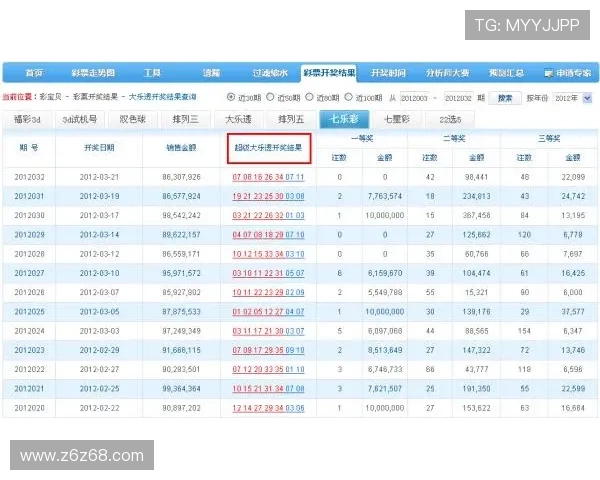The width and height of the screenshot is (600, 480).
Task: Open result link 10 15 21 31 34 07 08
Action: (x=268, y=389)
